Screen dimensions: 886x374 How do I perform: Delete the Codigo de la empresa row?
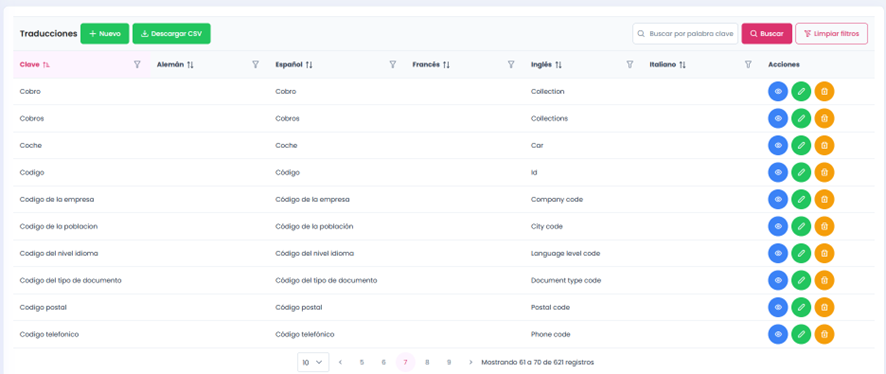click(824, 199)
